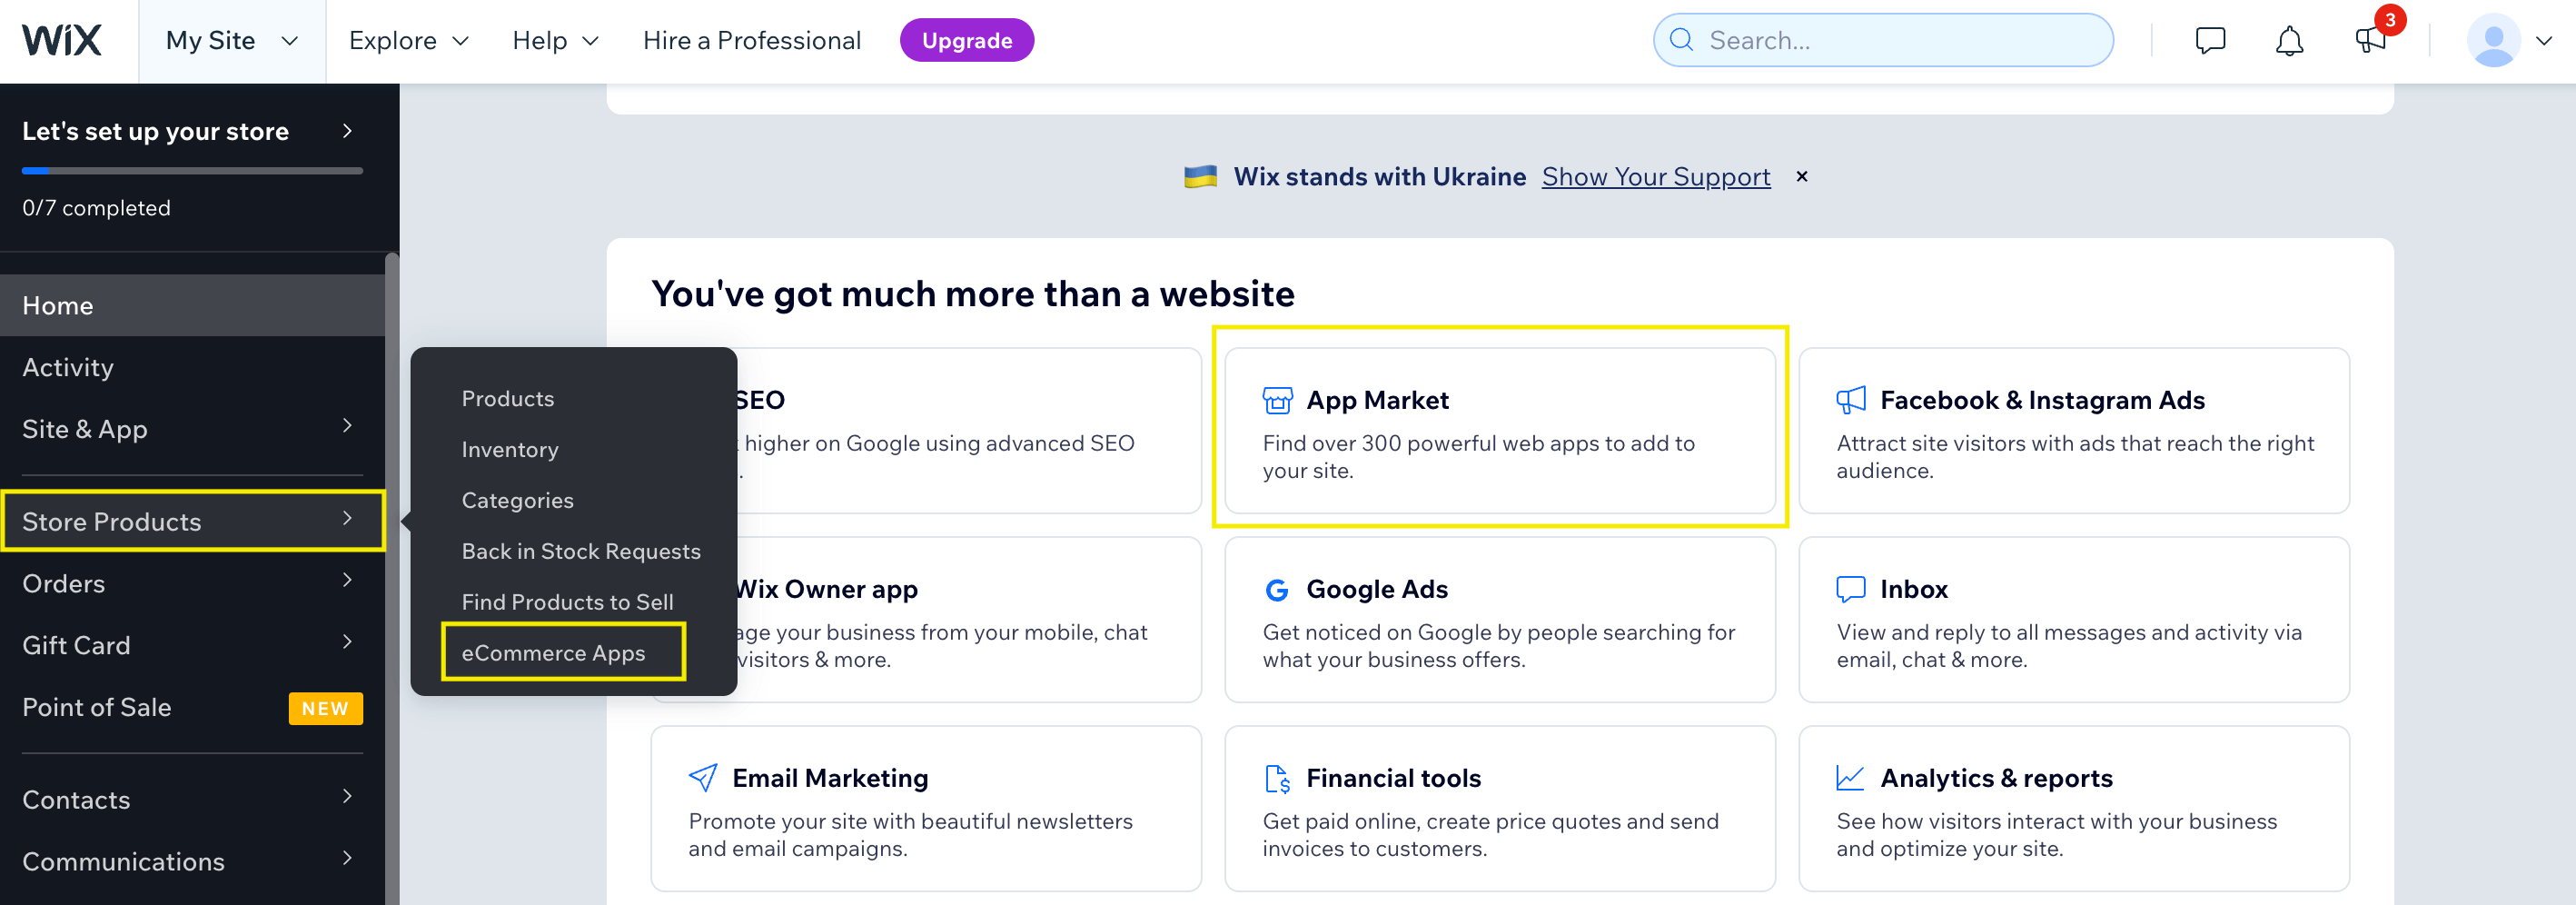Click the Financial tools invoice icon
This screenshot has height=905, width=2576.
pyautogui.click(x=1277, y=778)
